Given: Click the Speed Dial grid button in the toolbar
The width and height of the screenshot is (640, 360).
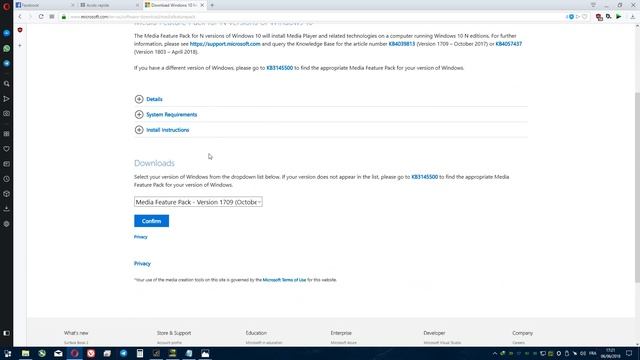Looking at the screenshot, I should click(52, 17).
